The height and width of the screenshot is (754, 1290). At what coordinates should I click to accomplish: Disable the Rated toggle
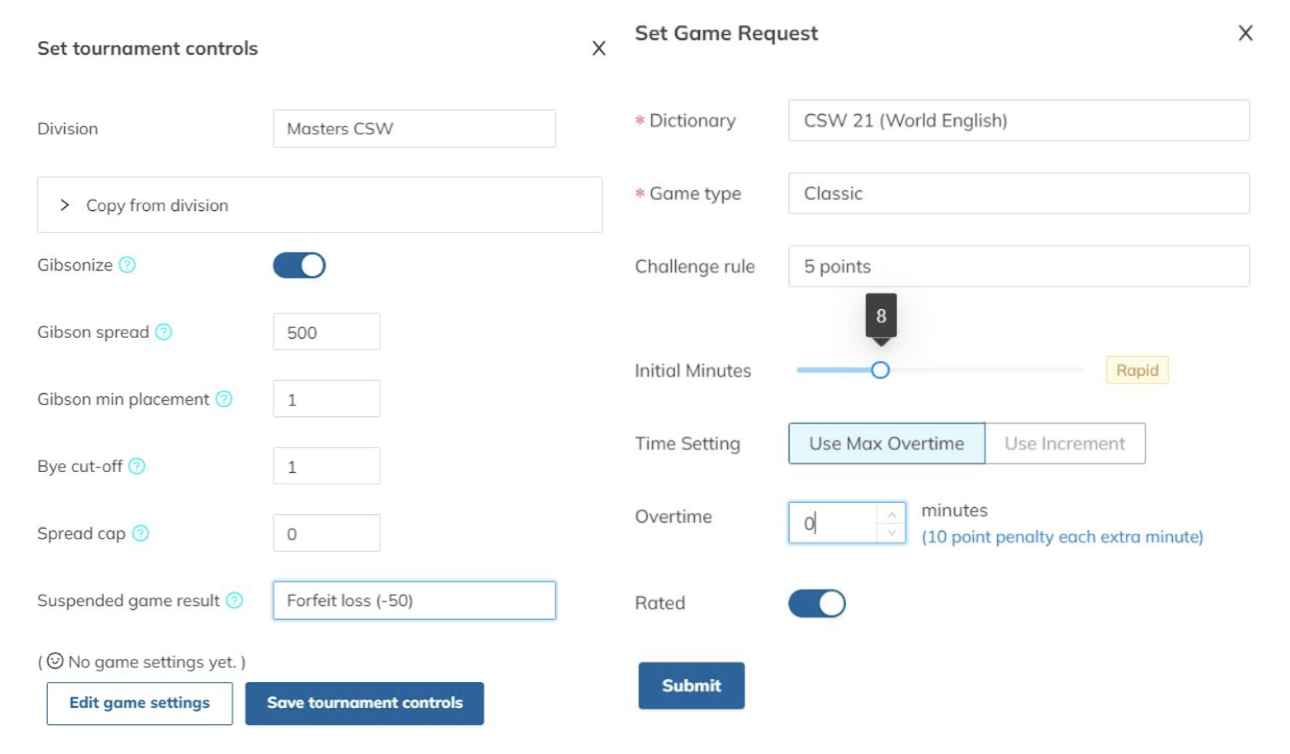point(816,603)
